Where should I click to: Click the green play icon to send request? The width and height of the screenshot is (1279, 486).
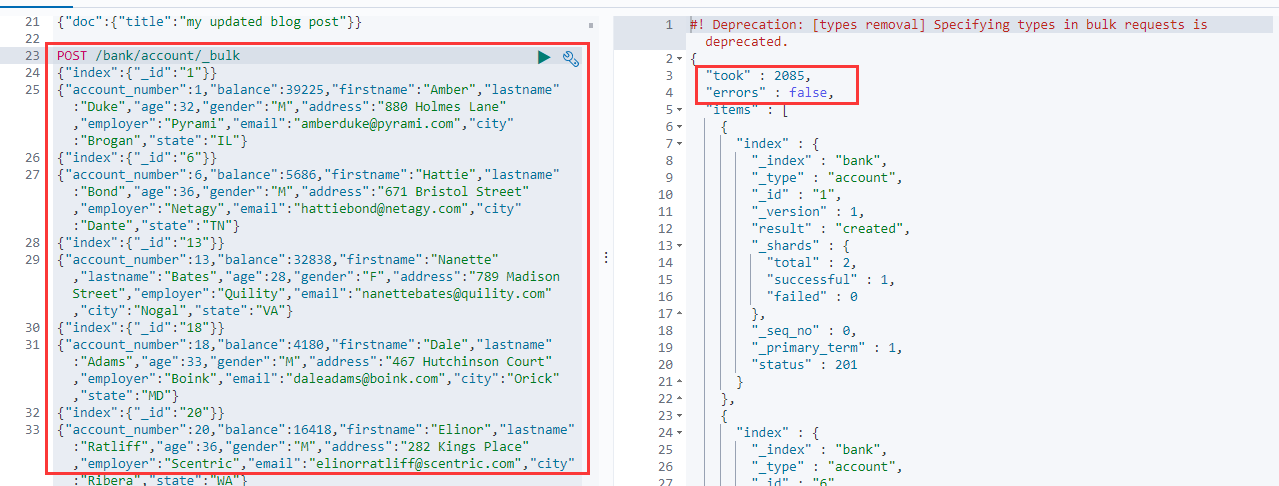point(544,58)
